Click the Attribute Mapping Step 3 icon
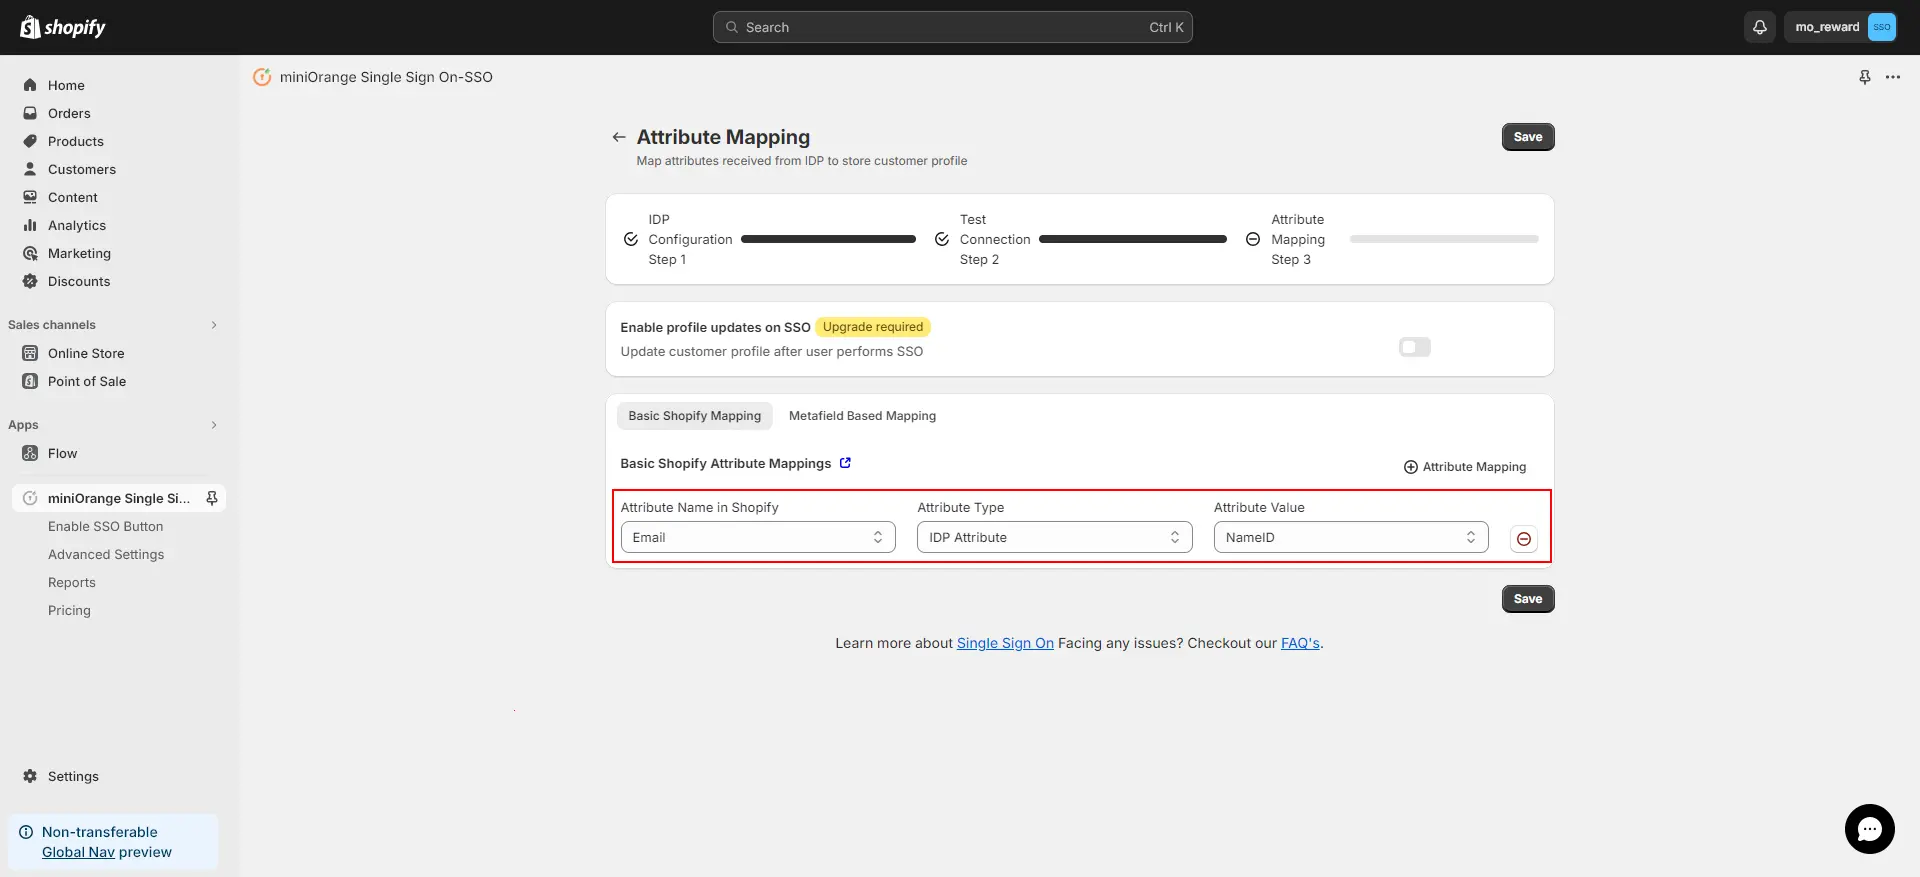This screenshot has height=877, width=1920. click(1253, 239)
